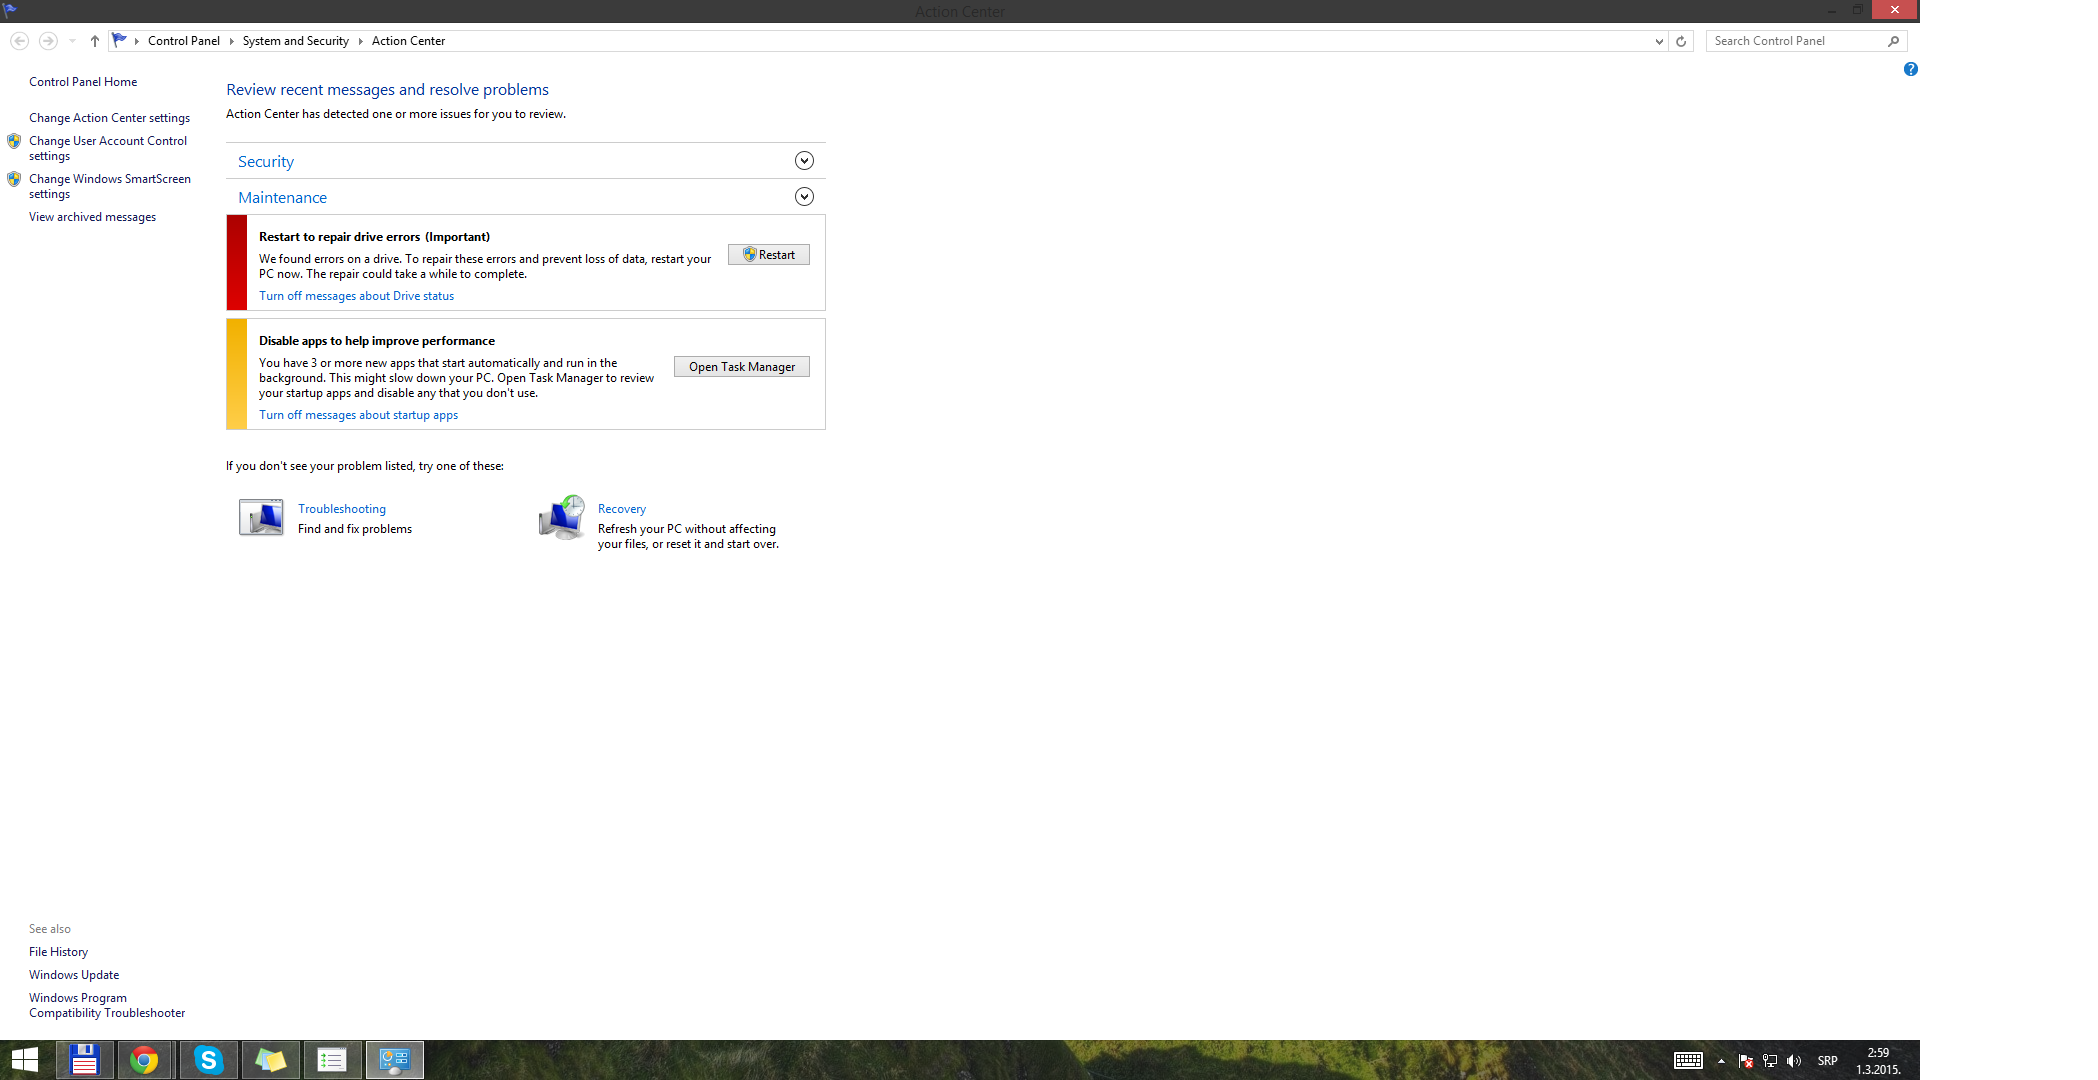2098x1080 pixels.
Task: Open Google Chrome from the taskbar
Action: [145, 1060]
